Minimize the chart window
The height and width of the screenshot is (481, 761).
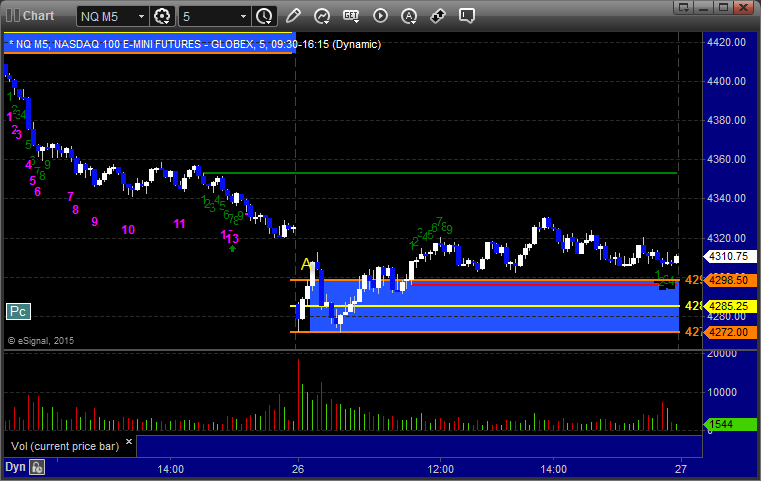704,7
